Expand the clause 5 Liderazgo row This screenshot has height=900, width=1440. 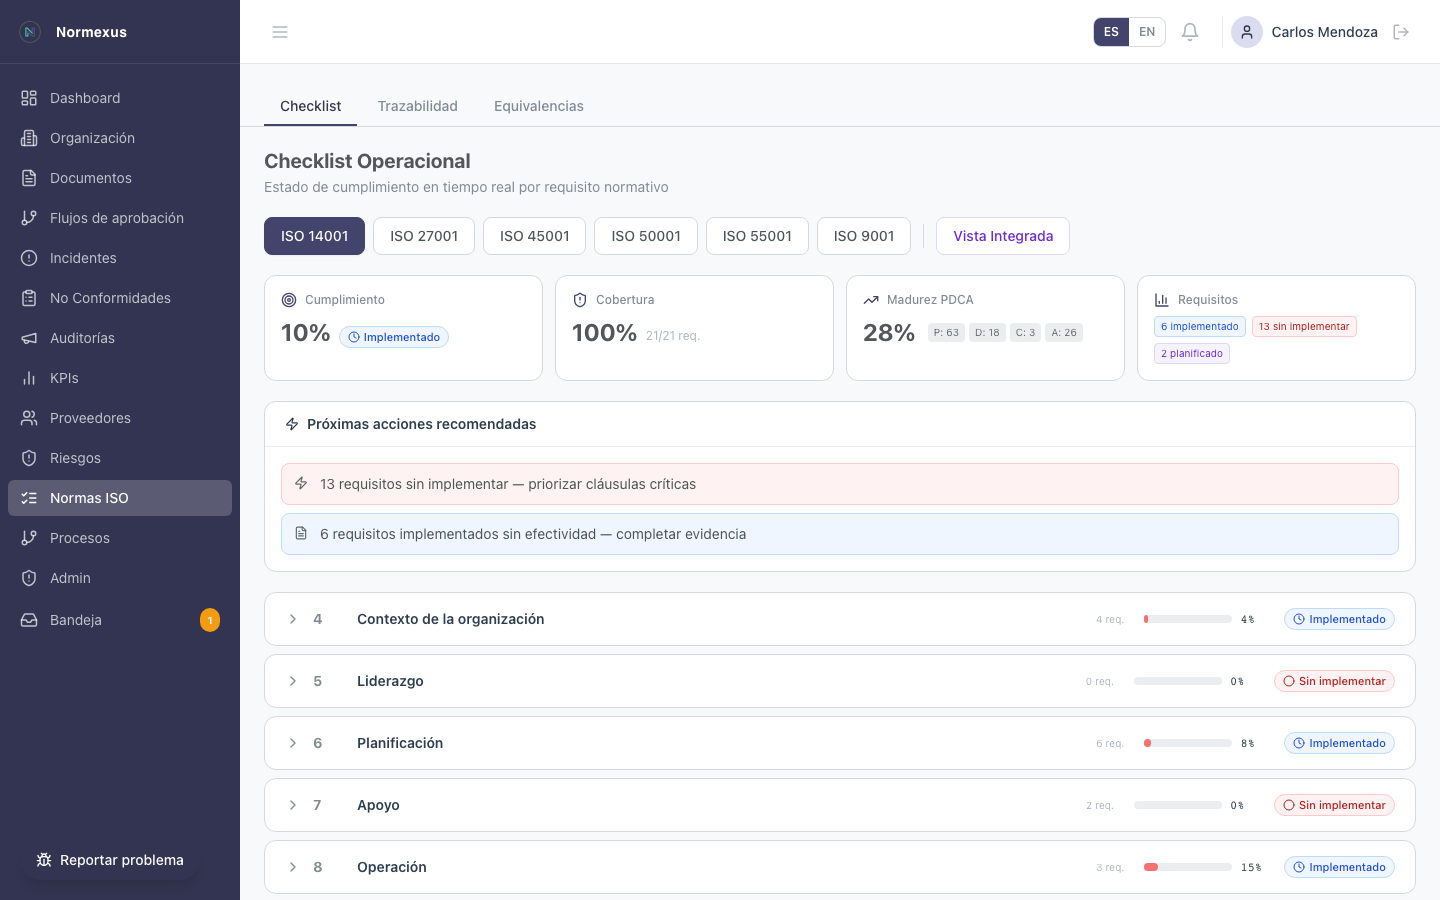[293, 681]
